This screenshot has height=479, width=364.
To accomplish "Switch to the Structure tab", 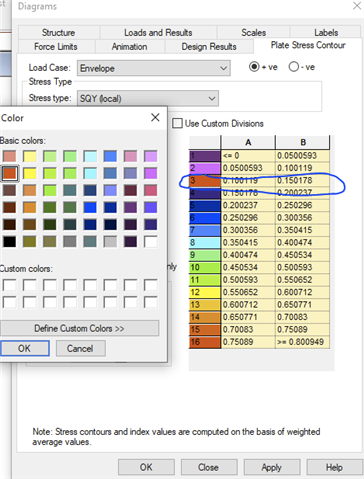I will coord(58,32).
